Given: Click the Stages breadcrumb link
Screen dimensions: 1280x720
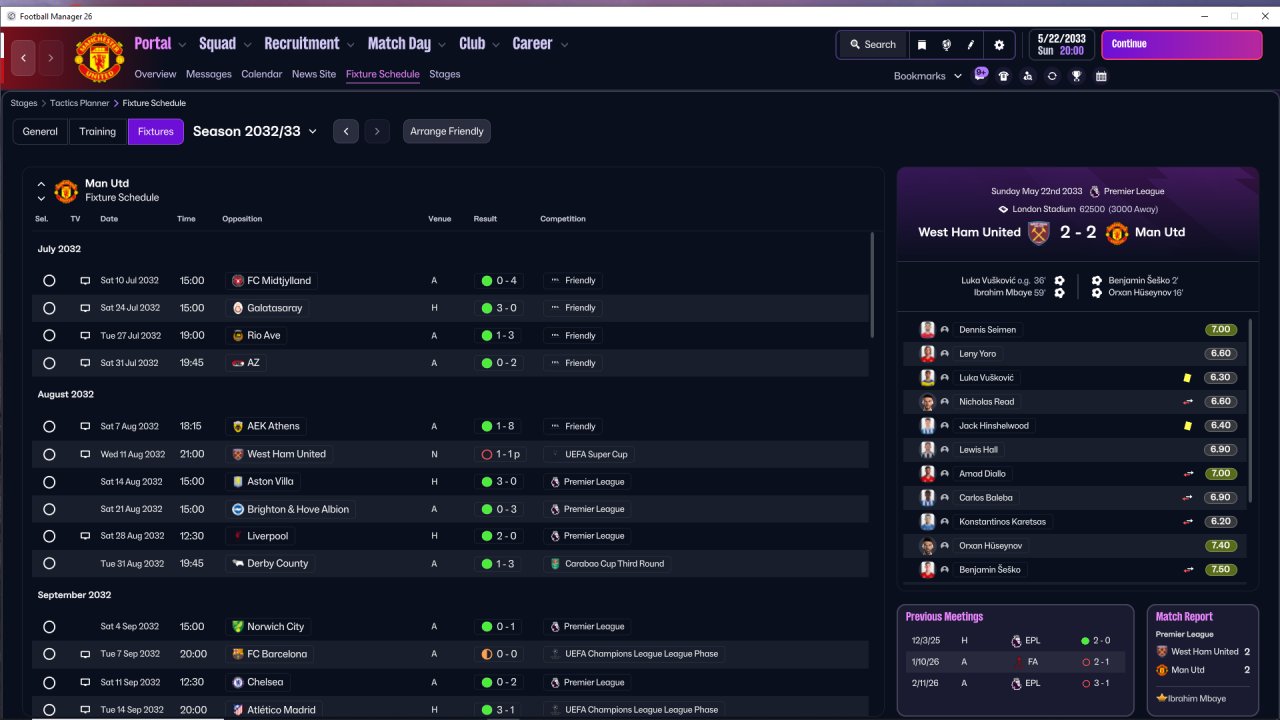Looking at the screenshot, I should click(x=24, y=103).
